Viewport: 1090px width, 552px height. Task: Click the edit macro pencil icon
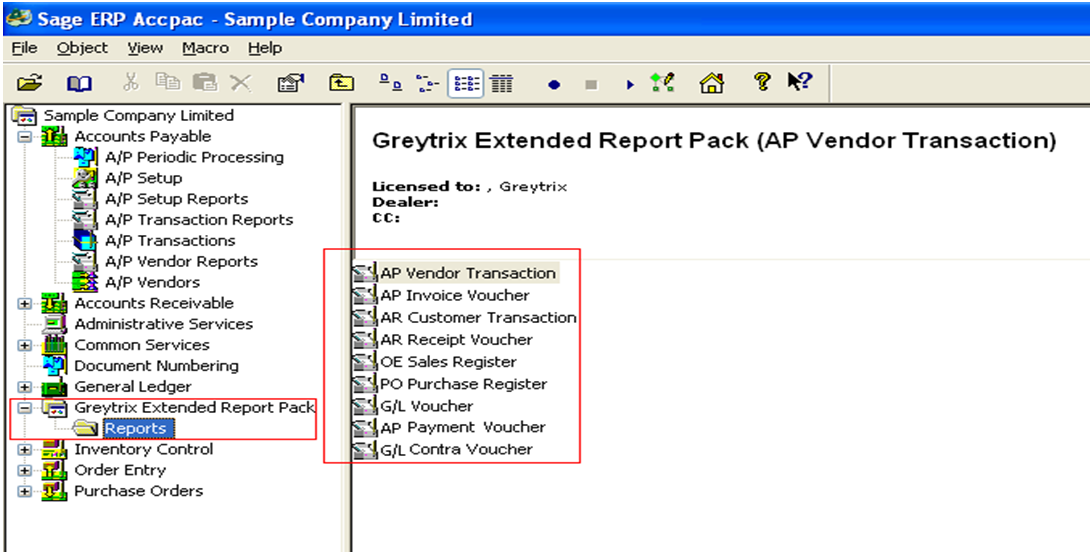pyautogui.click(x=662, y=83)
